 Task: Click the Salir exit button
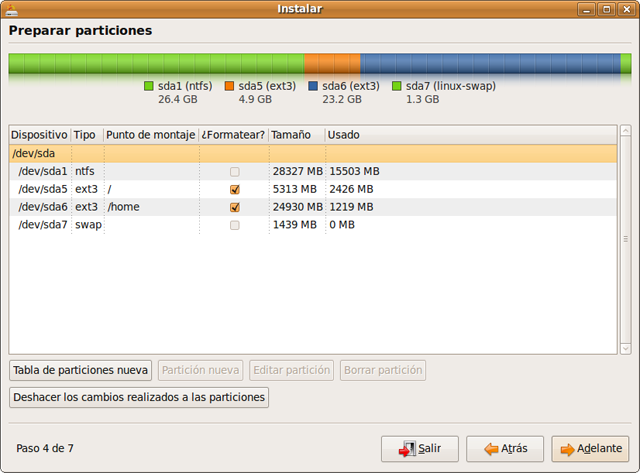pos(418,448)
